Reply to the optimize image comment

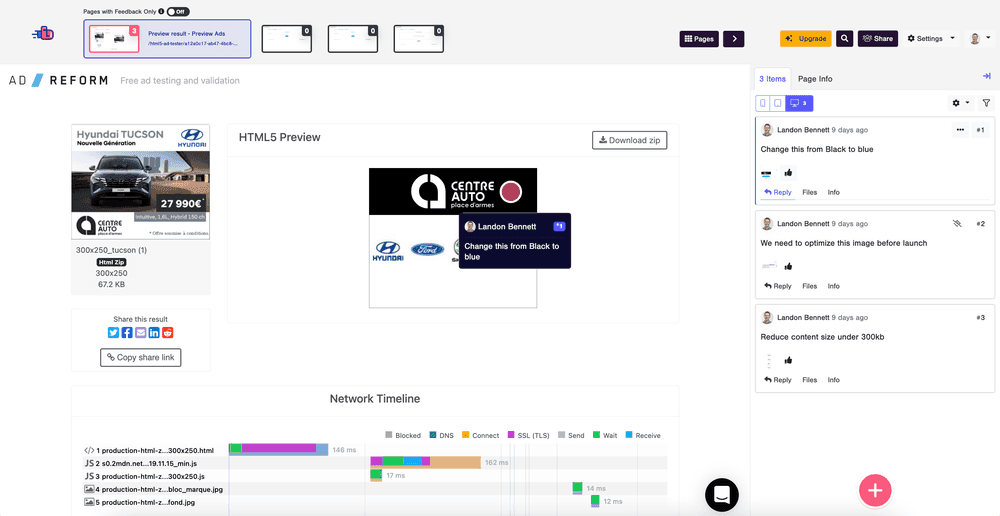[x=778, y=286]
